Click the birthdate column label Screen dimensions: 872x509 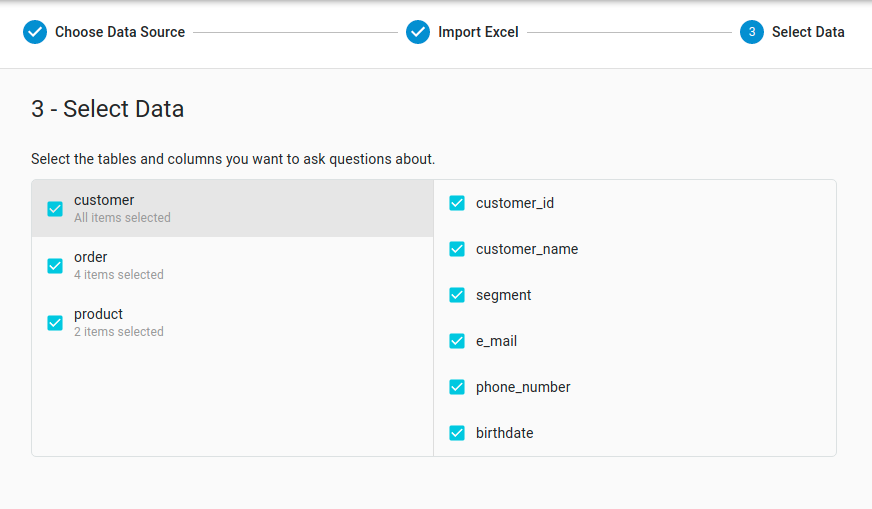(x=504, y=433)
